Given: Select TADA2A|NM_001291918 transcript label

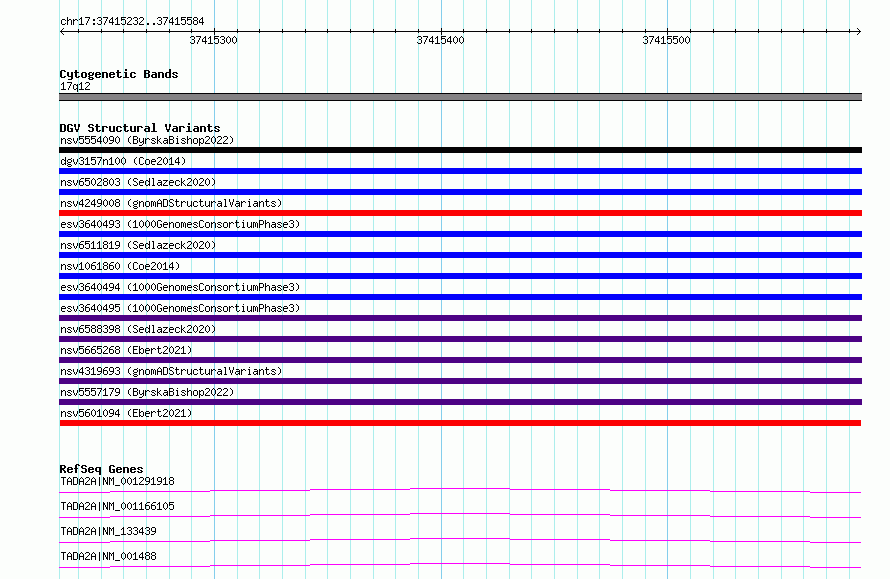Looking at the screenshot, I should pyautogui.click(x=117, y=481).
